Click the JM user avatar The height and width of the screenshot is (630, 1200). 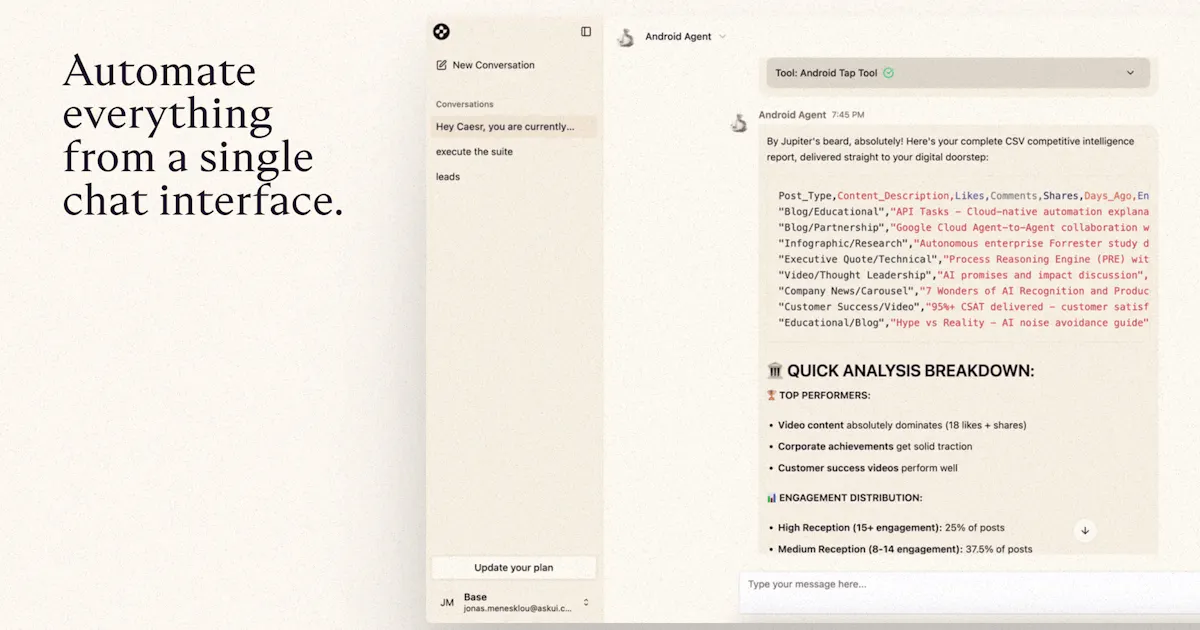pyautogui.click(x=447, y=603)
